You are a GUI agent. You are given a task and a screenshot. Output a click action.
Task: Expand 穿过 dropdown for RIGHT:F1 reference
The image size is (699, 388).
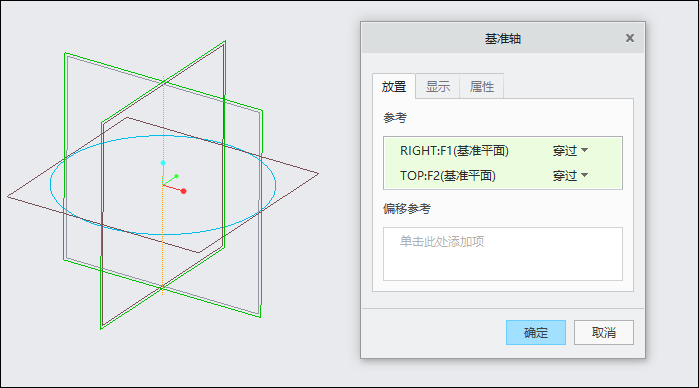[x=570, y=151]
